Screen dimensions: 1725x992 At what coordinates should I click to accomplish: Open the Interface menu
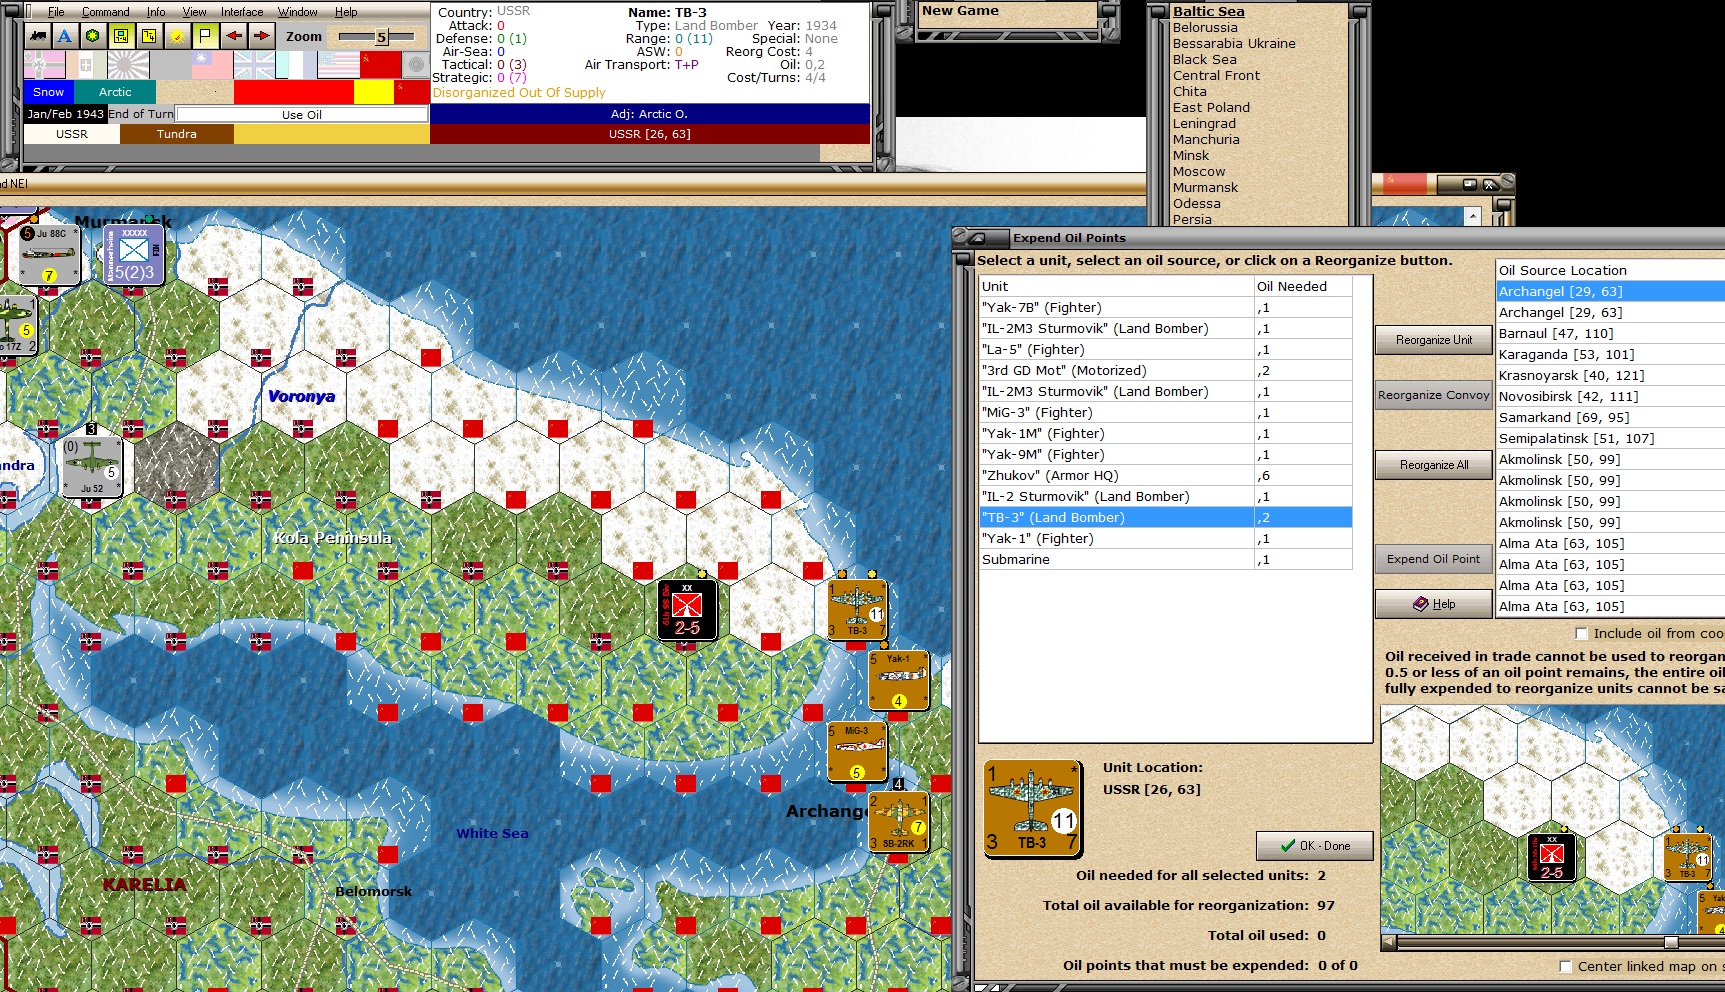pyautogui.click(x=242, y=12)
